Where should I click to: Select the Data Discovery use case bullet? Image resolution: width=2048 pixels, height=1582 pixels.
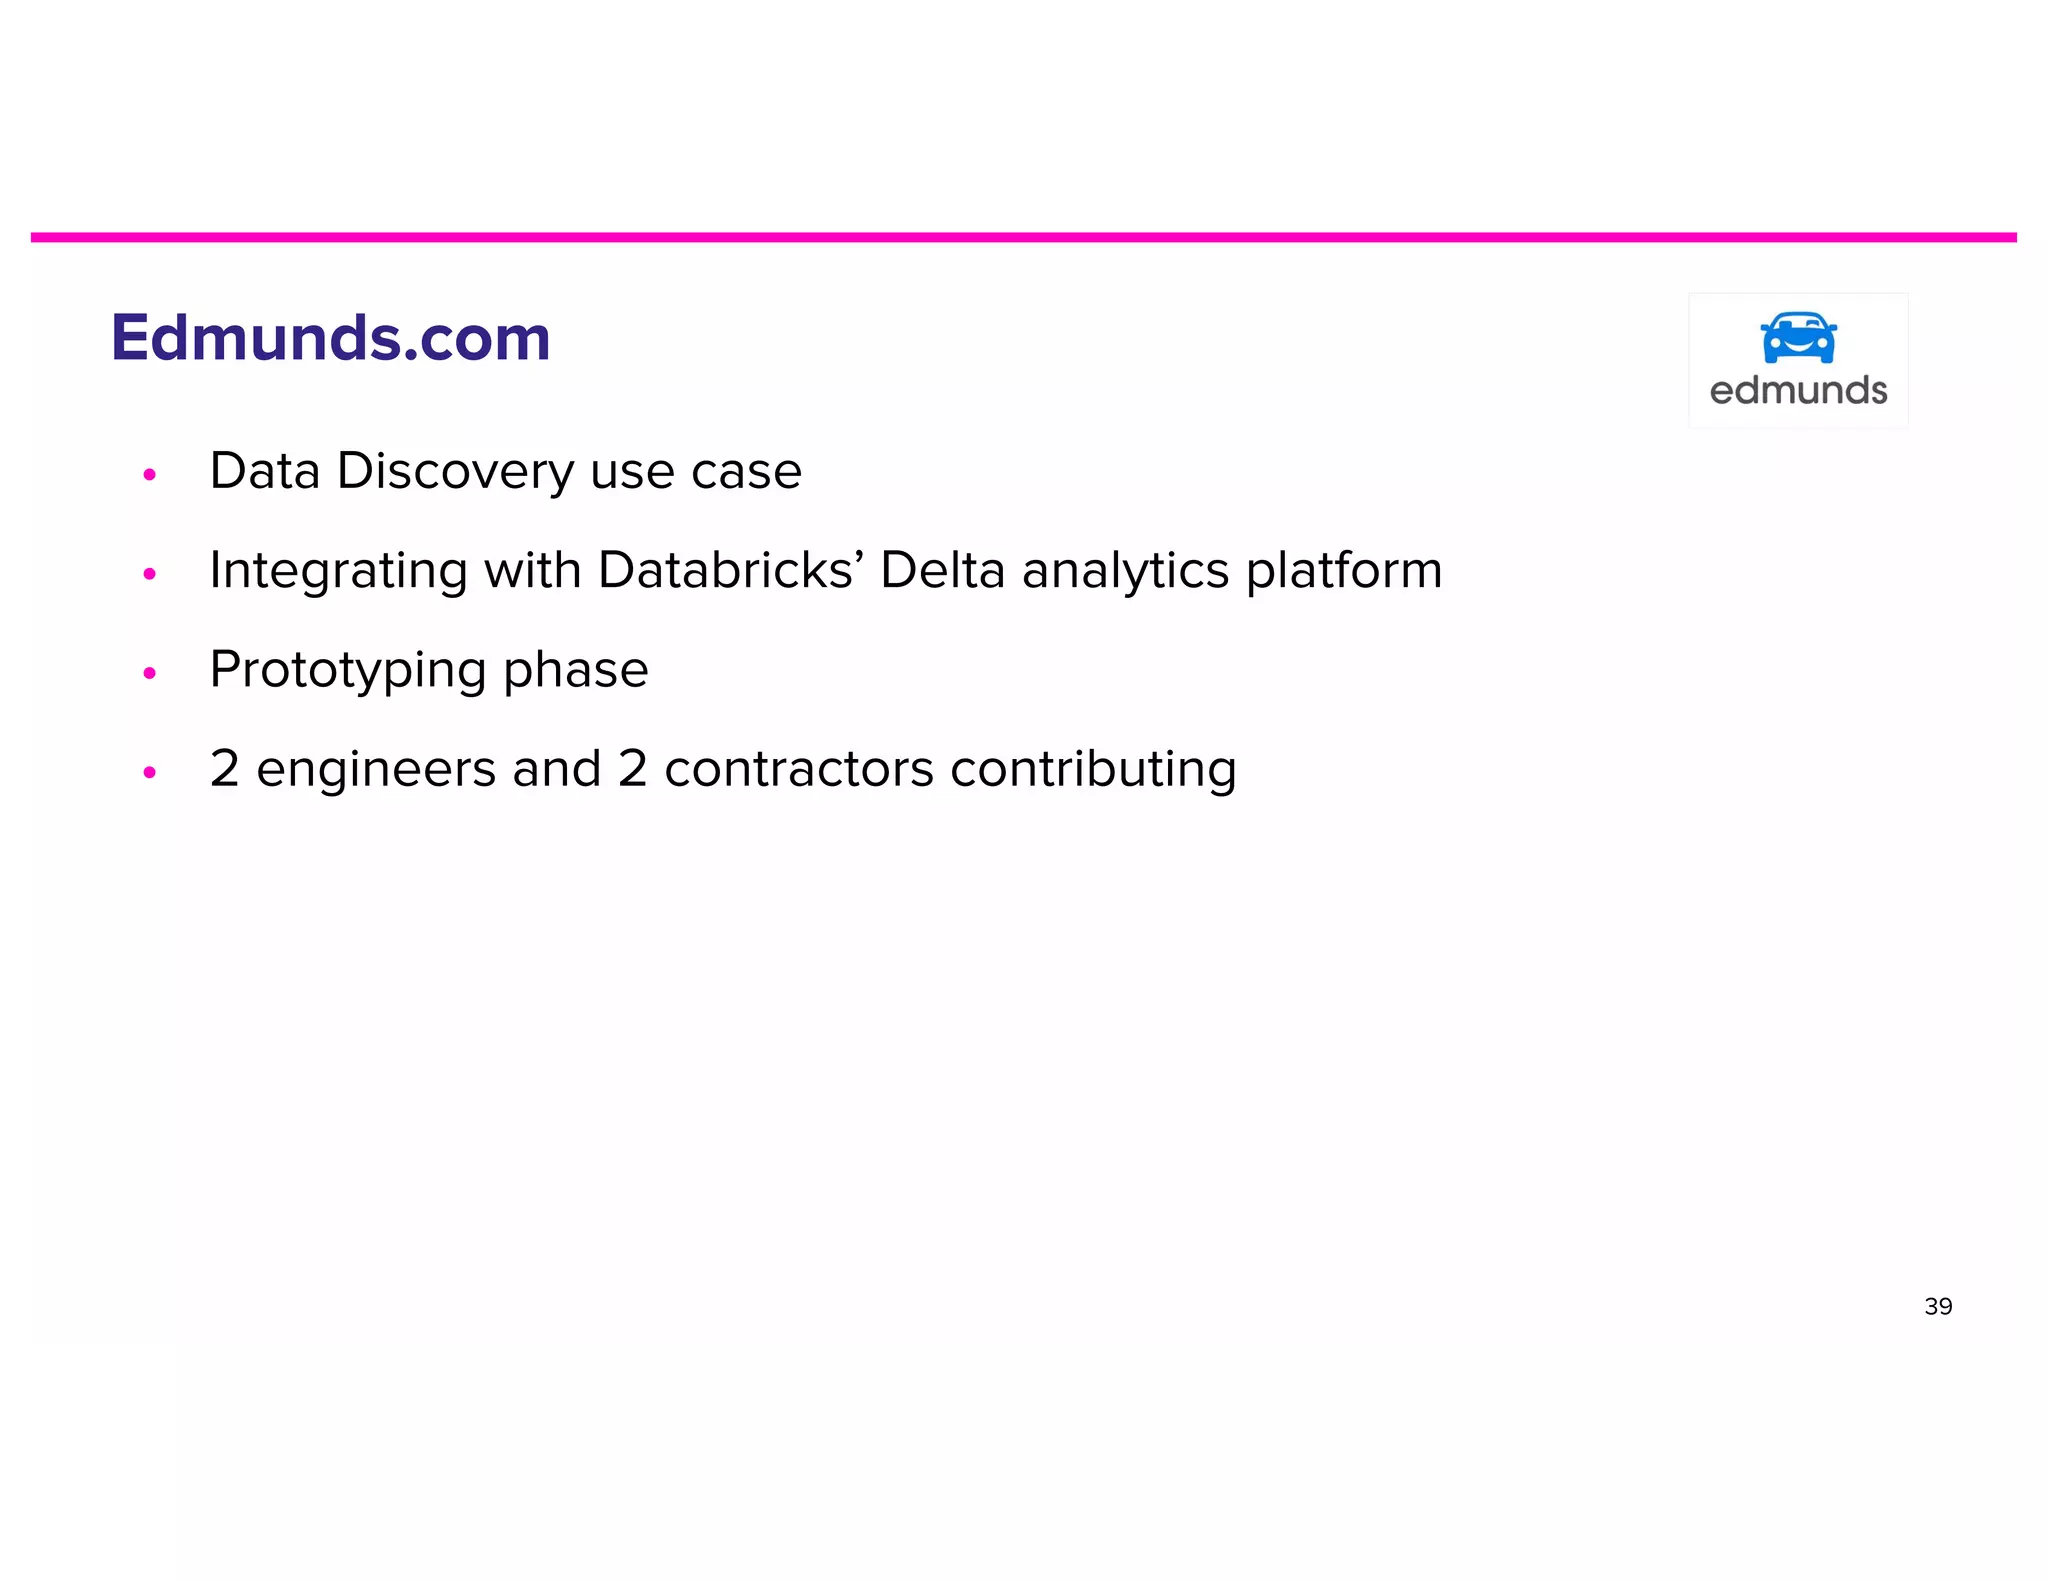(x=505, y=472)
